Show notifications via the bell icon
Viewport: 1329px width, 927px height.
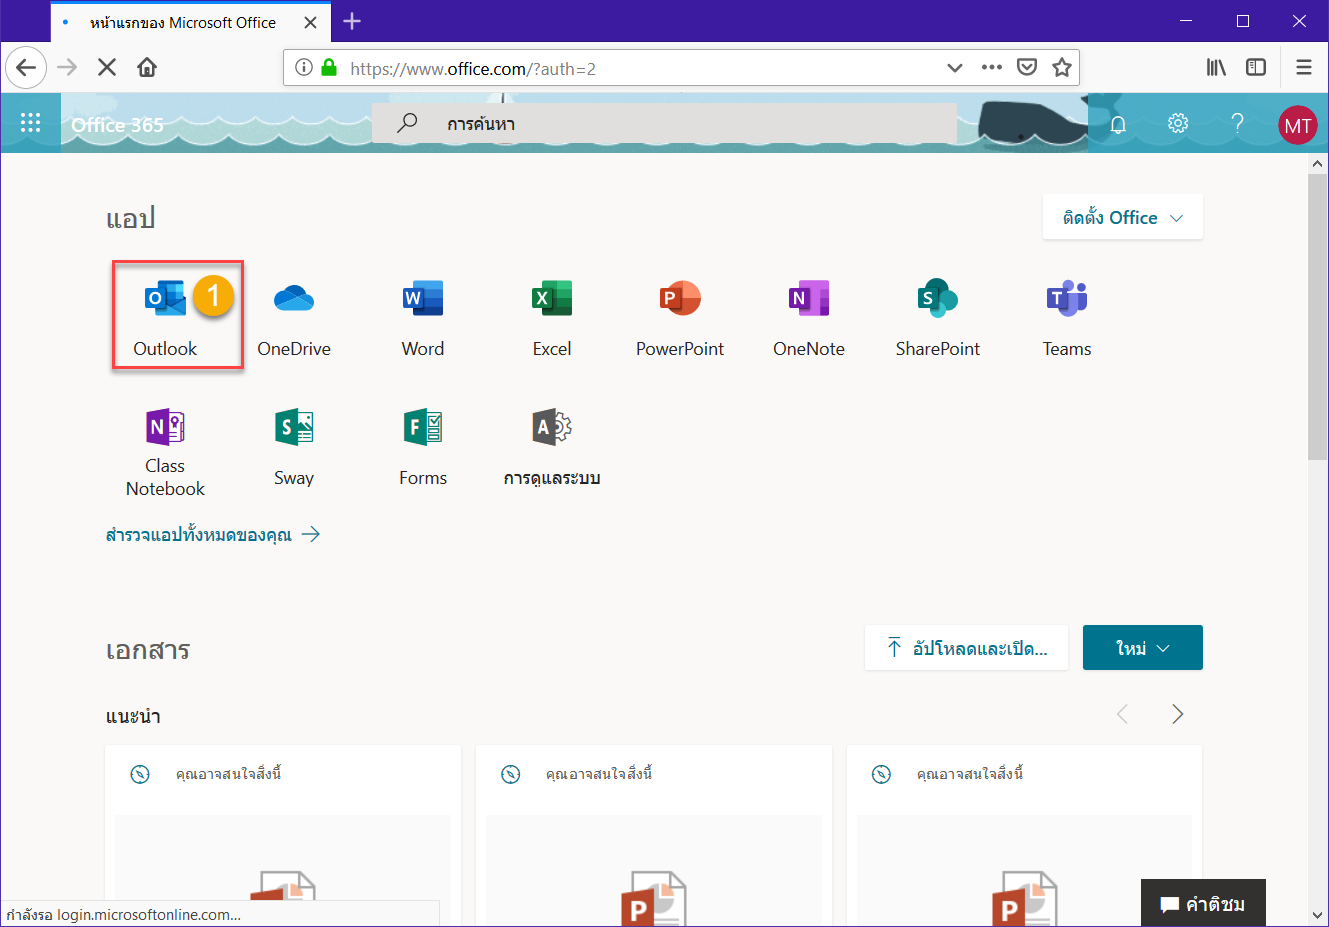coord(1118,124)
